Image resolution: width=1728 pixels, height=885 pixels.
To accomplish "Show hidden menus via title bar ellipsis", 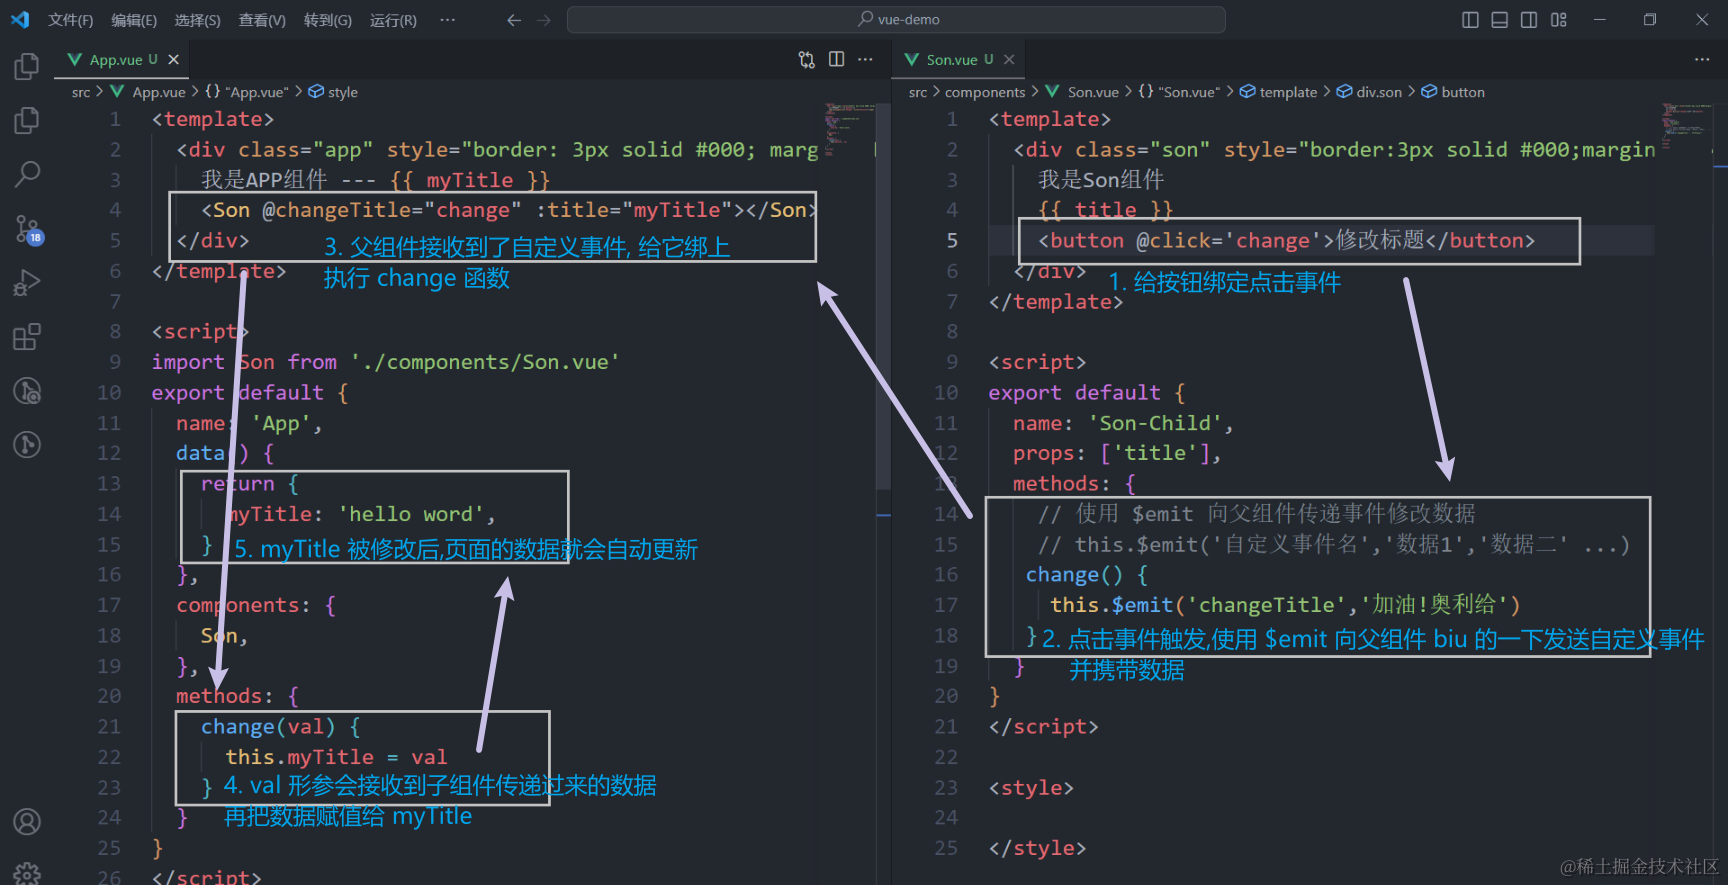I will pos(447,20).
